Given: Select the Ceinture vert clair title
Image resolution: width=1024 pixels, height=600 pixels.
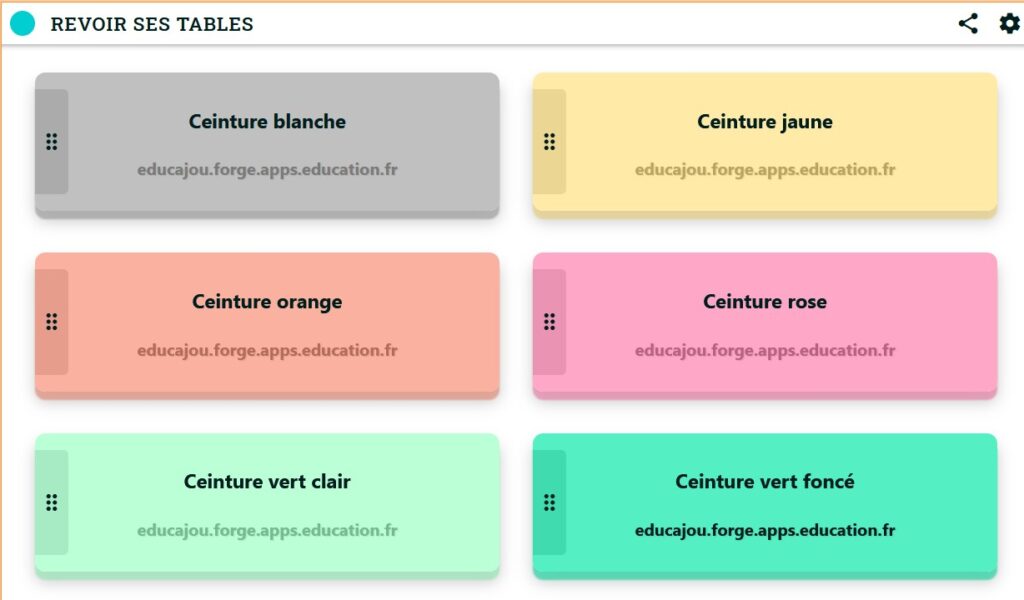Looking at the screenshot, I should click(267, 482).
